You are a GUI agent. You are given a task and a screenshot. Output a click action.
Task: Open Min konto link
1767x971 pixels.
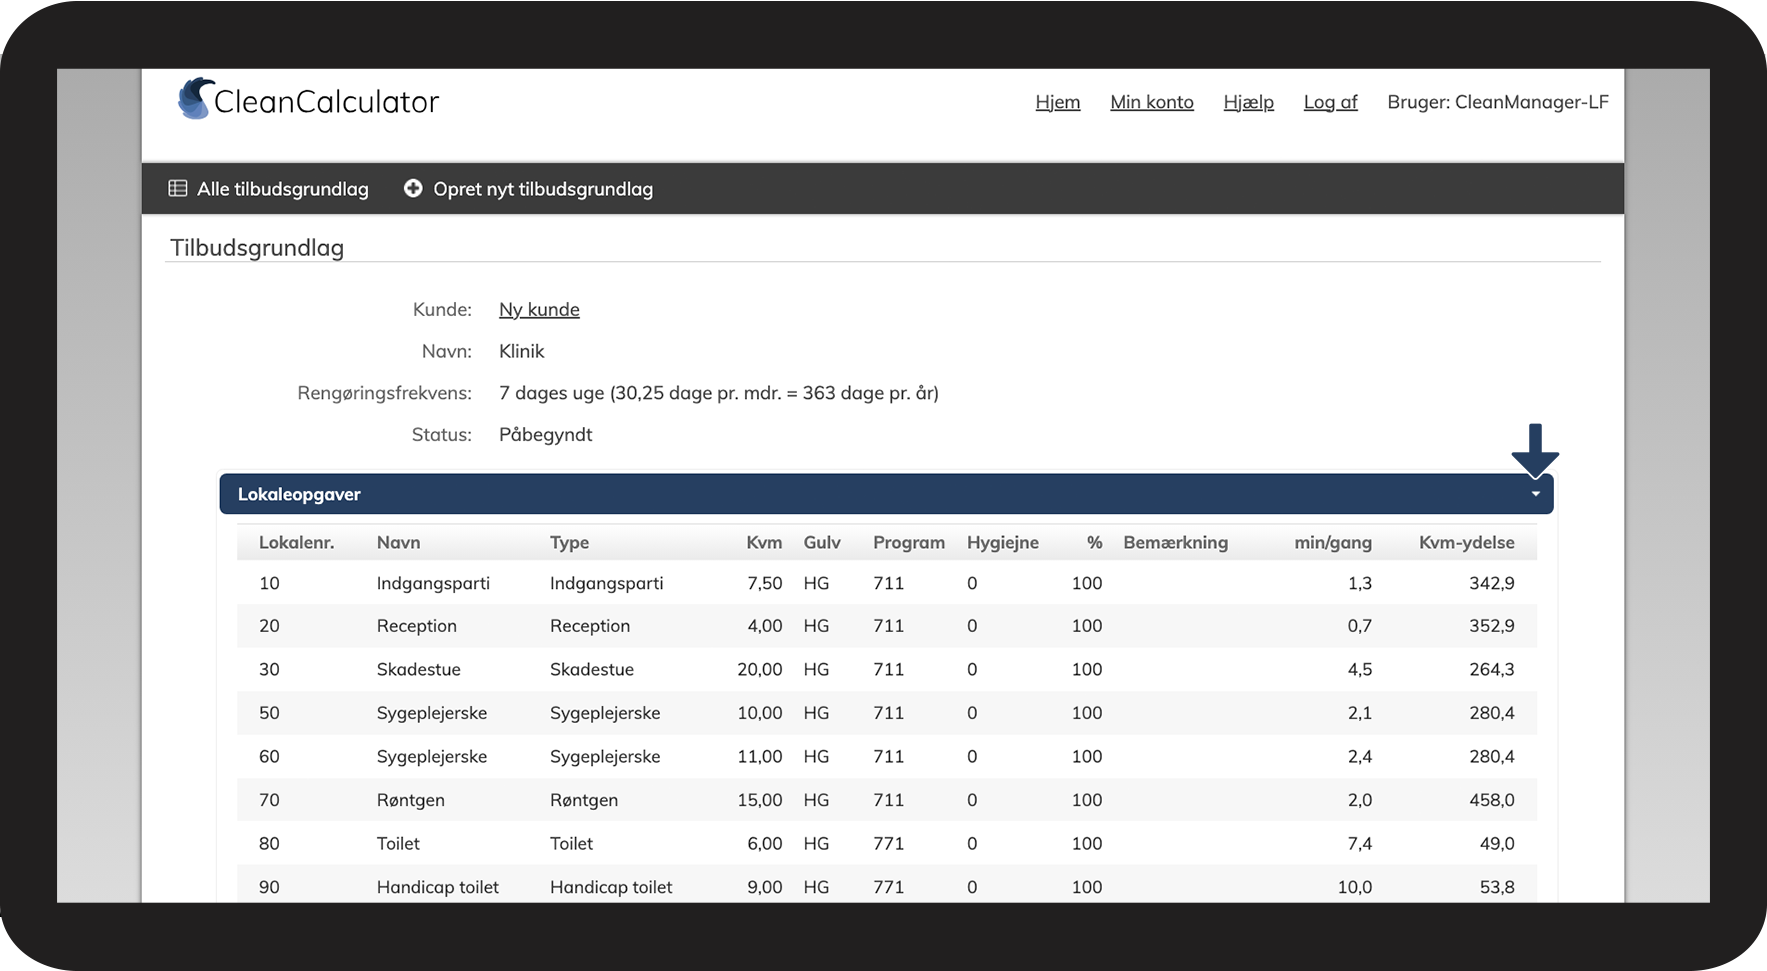(1152, 102)
